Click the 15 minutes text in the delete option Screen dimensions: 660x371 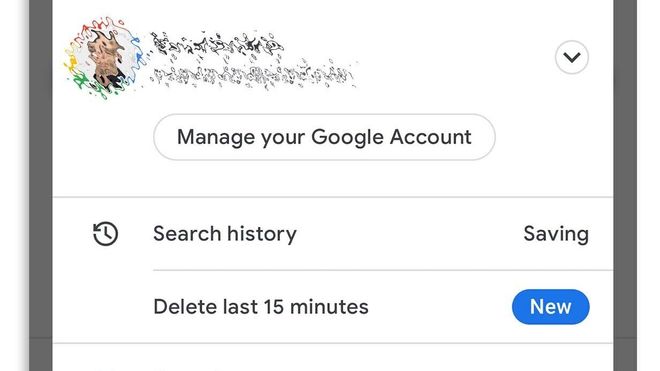pyautogui.click(x=316, y=307)
